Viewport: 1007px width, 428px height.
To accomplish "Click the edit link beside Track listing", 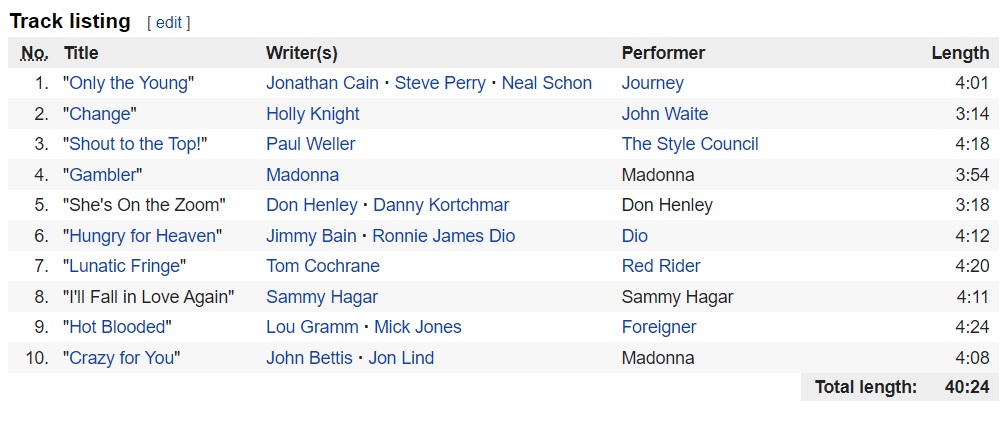I will [x=168, y=22].
